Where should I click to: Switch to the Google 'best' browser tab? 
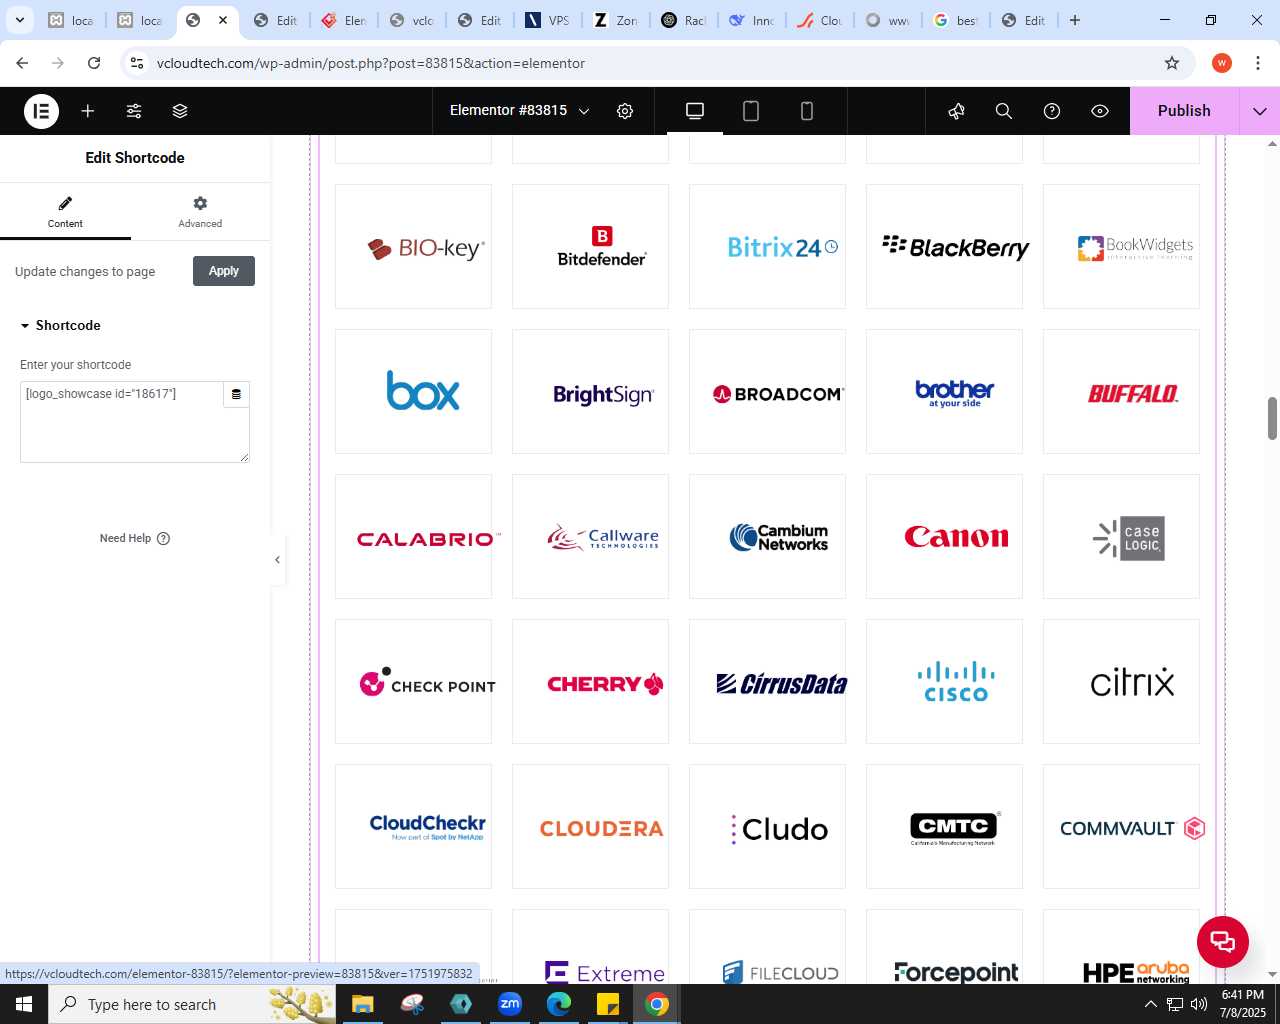[954, 20]
